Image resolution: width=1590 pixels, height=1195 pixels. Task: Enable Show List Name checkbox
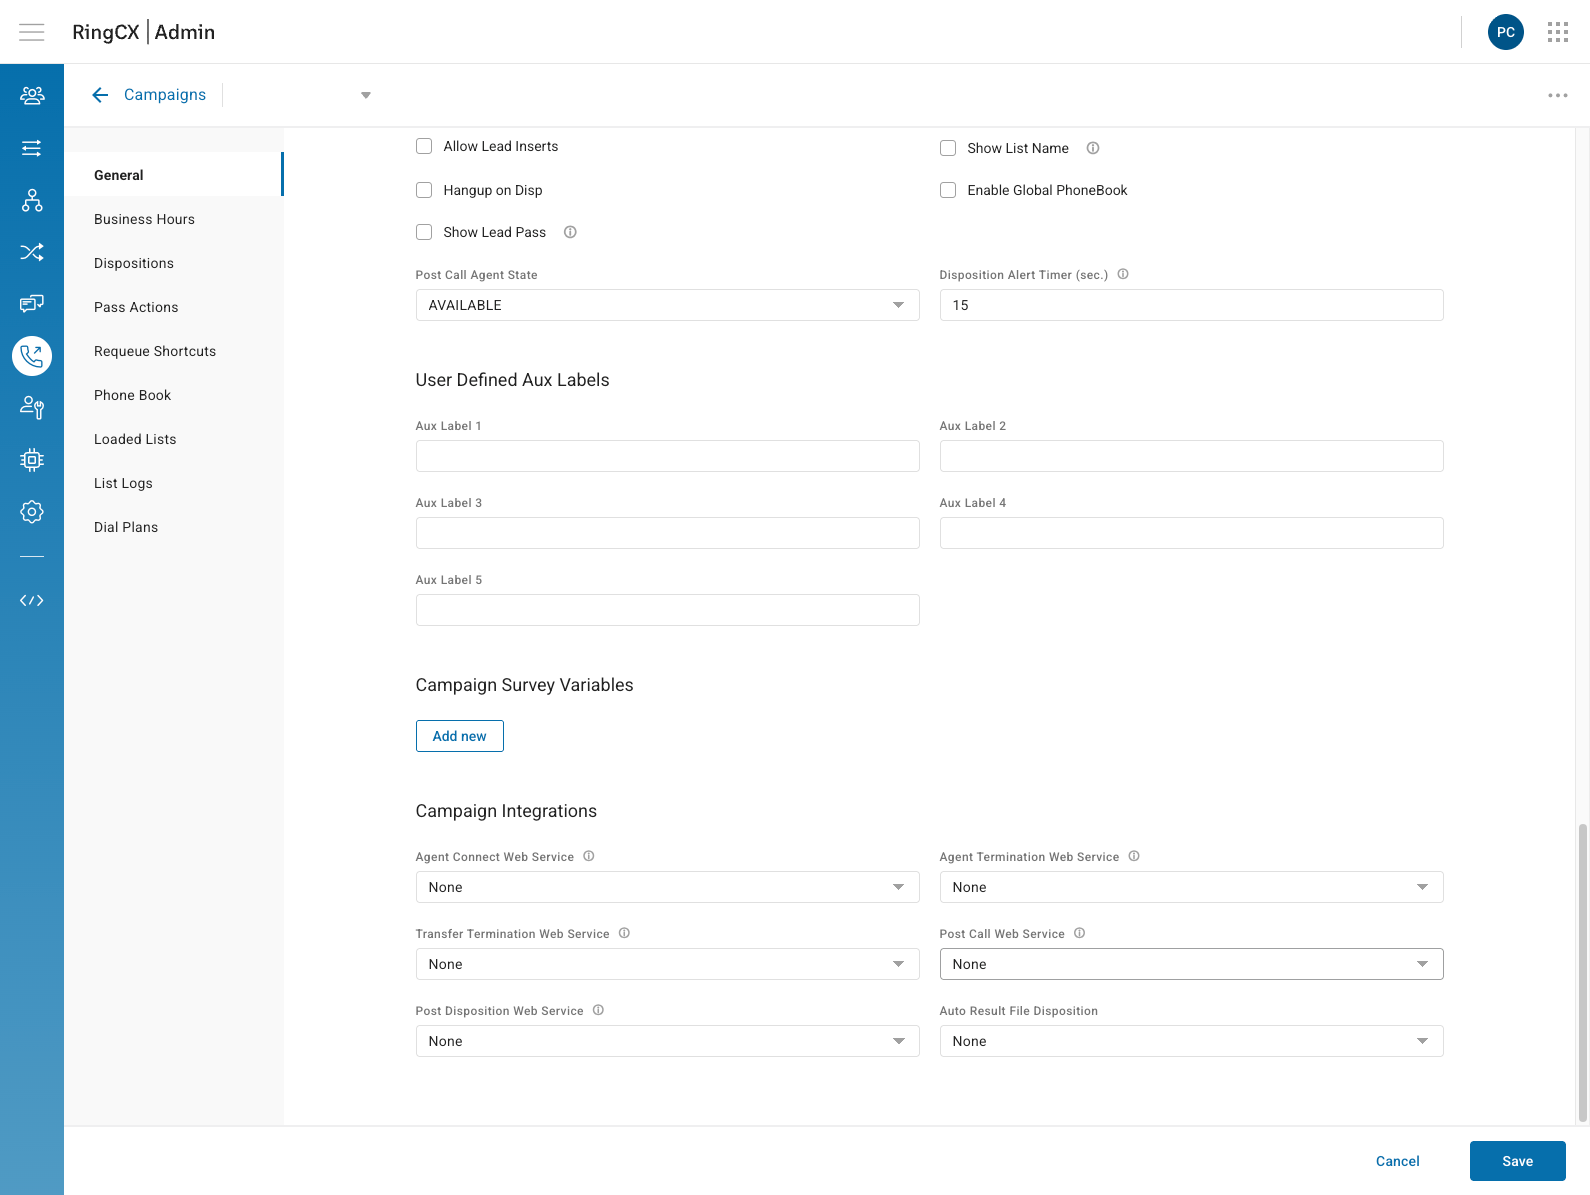point(948,148)
